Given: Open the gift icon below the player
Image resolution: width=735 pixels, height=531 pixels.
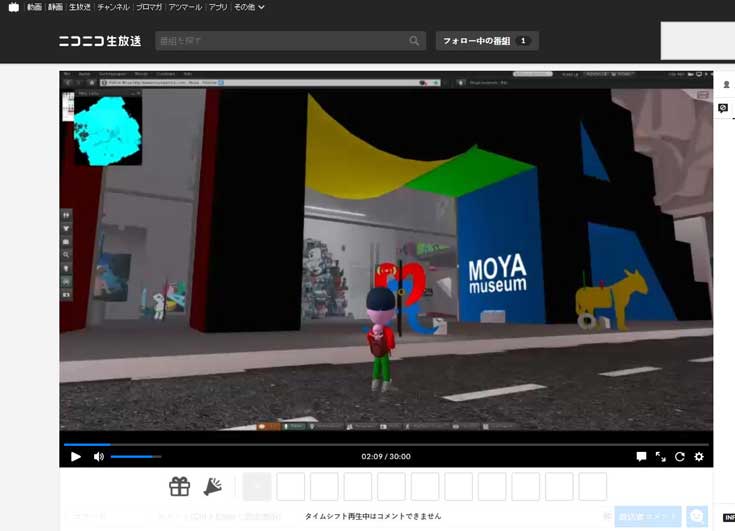Looking at the screenshot, I should (179, 487).
